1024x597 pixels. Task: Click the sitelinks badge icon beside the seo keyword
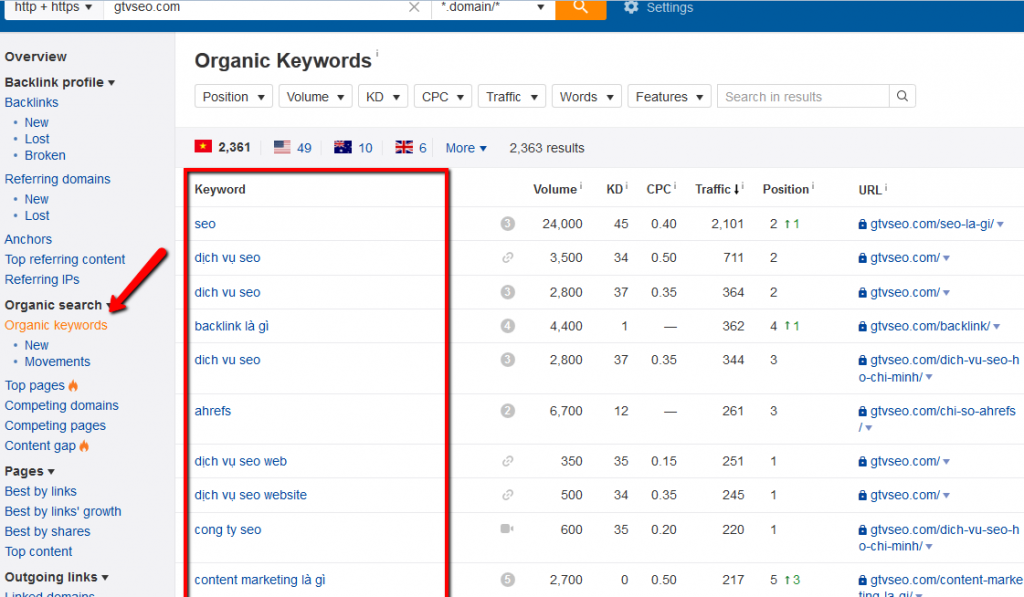(x=505, y=224)
